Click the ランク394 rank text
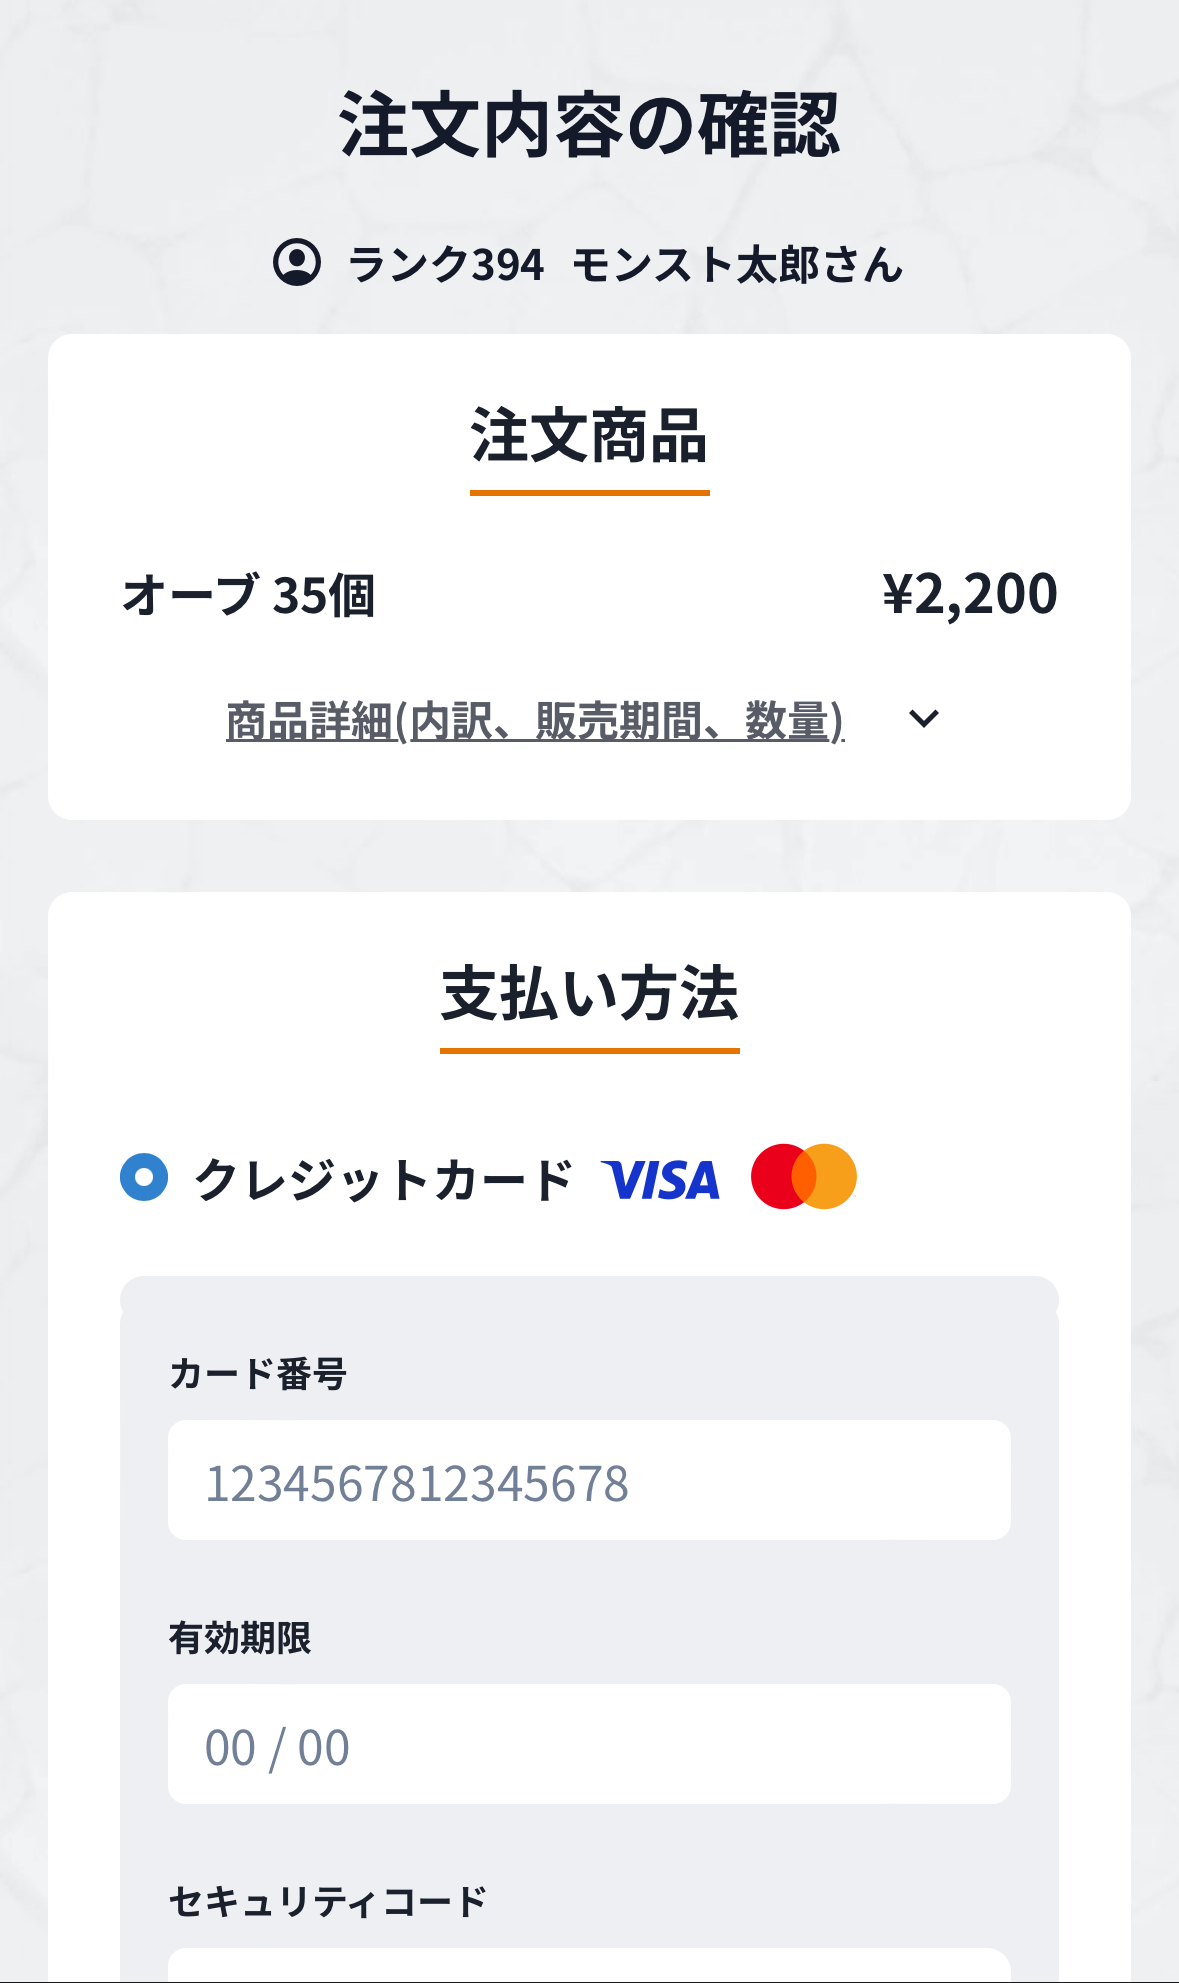 tap(446, 265)
